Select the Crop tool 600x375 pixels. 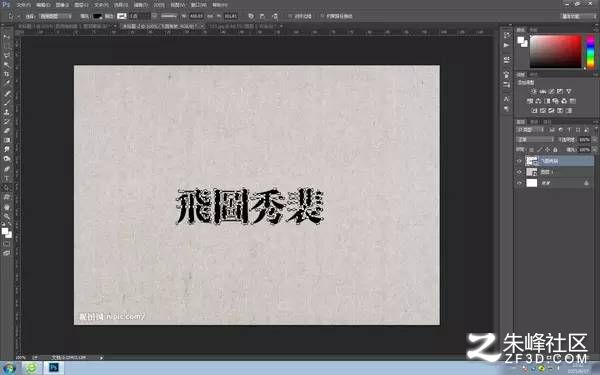tap(7, 73)
